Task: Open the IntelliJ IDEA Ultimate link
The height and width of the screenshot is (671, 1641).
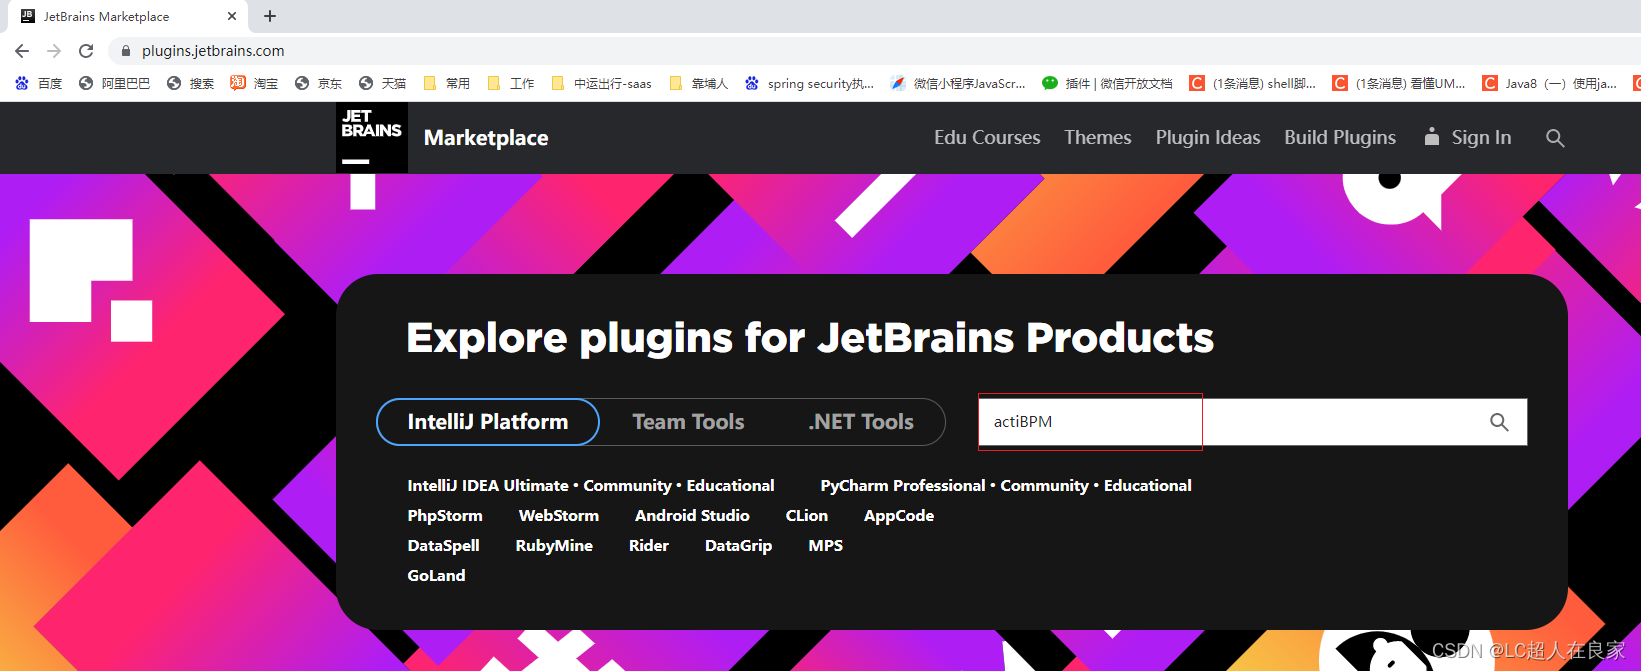Action: tap(488, 486)
